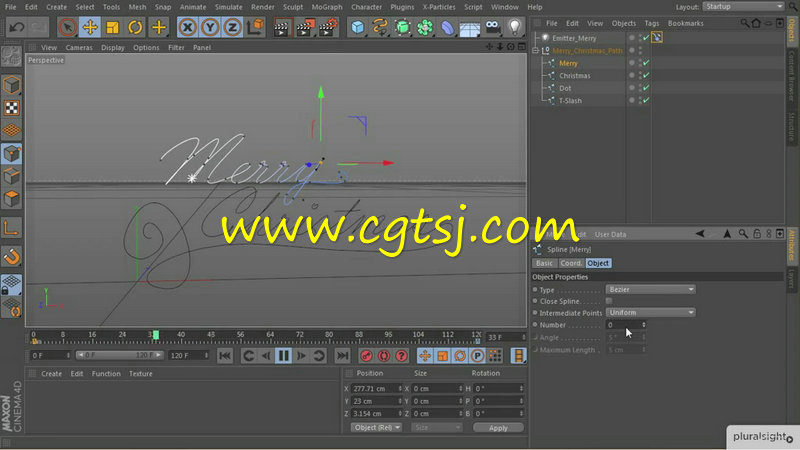Open the Array modeling objects
The image size is (800, 450).
425,28
